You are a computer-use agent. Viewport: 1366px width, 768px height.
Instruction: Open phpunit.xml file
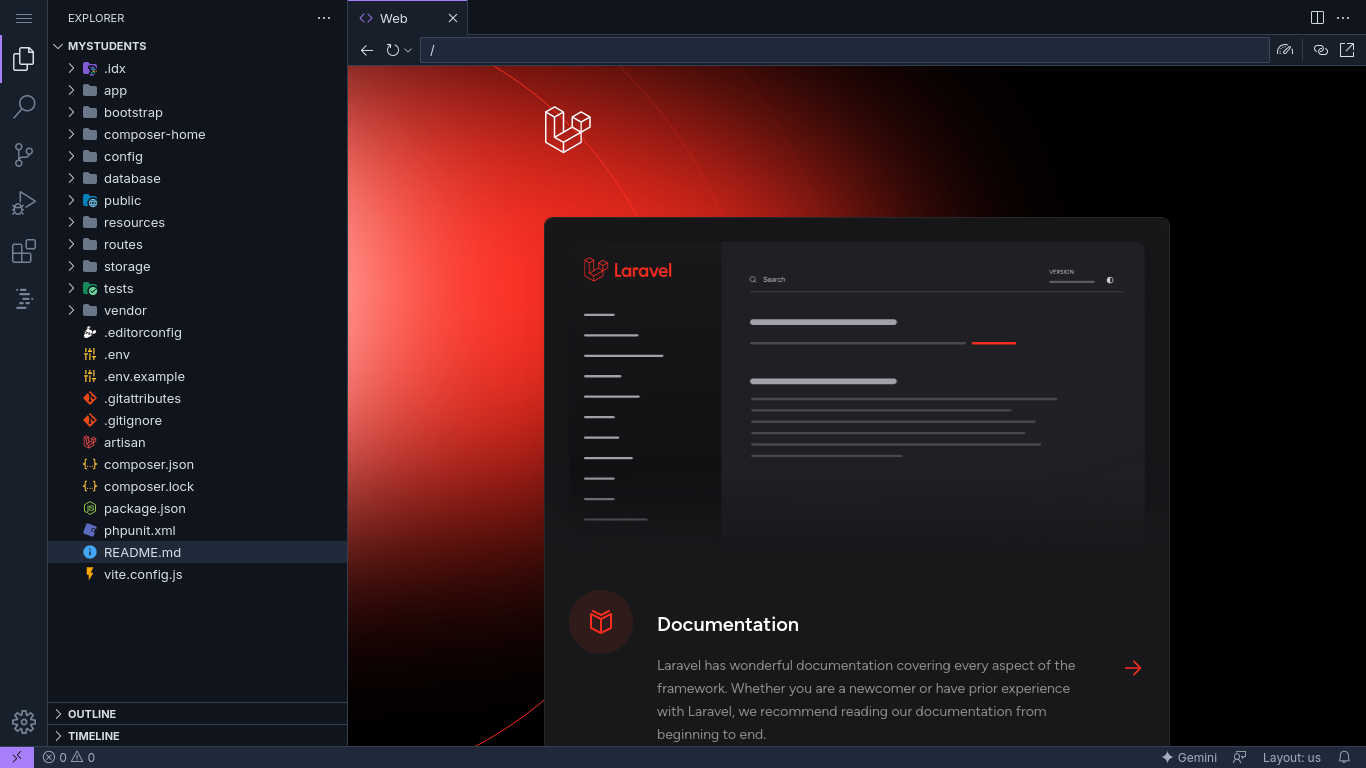[198, 530]
